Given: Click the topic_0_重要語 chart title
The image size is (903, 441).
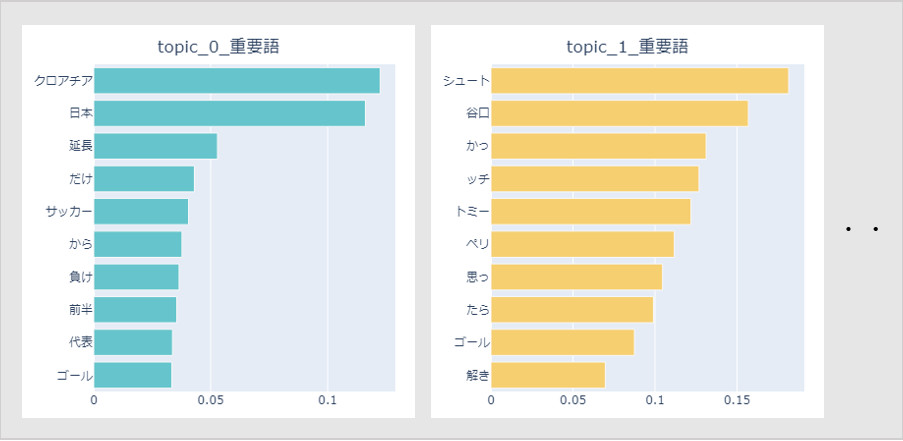Looking at the screenshot, I should 218,47.
